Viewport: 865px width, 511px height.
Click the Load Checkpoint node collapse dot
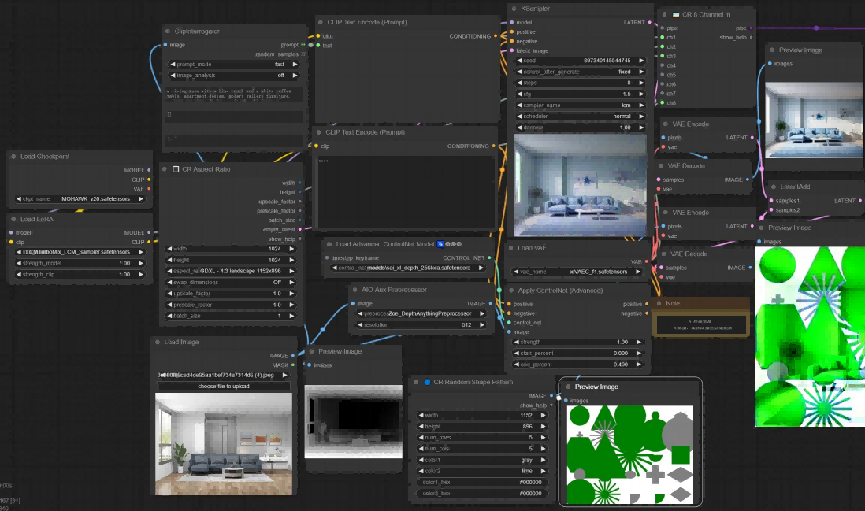tap(13, 157)
